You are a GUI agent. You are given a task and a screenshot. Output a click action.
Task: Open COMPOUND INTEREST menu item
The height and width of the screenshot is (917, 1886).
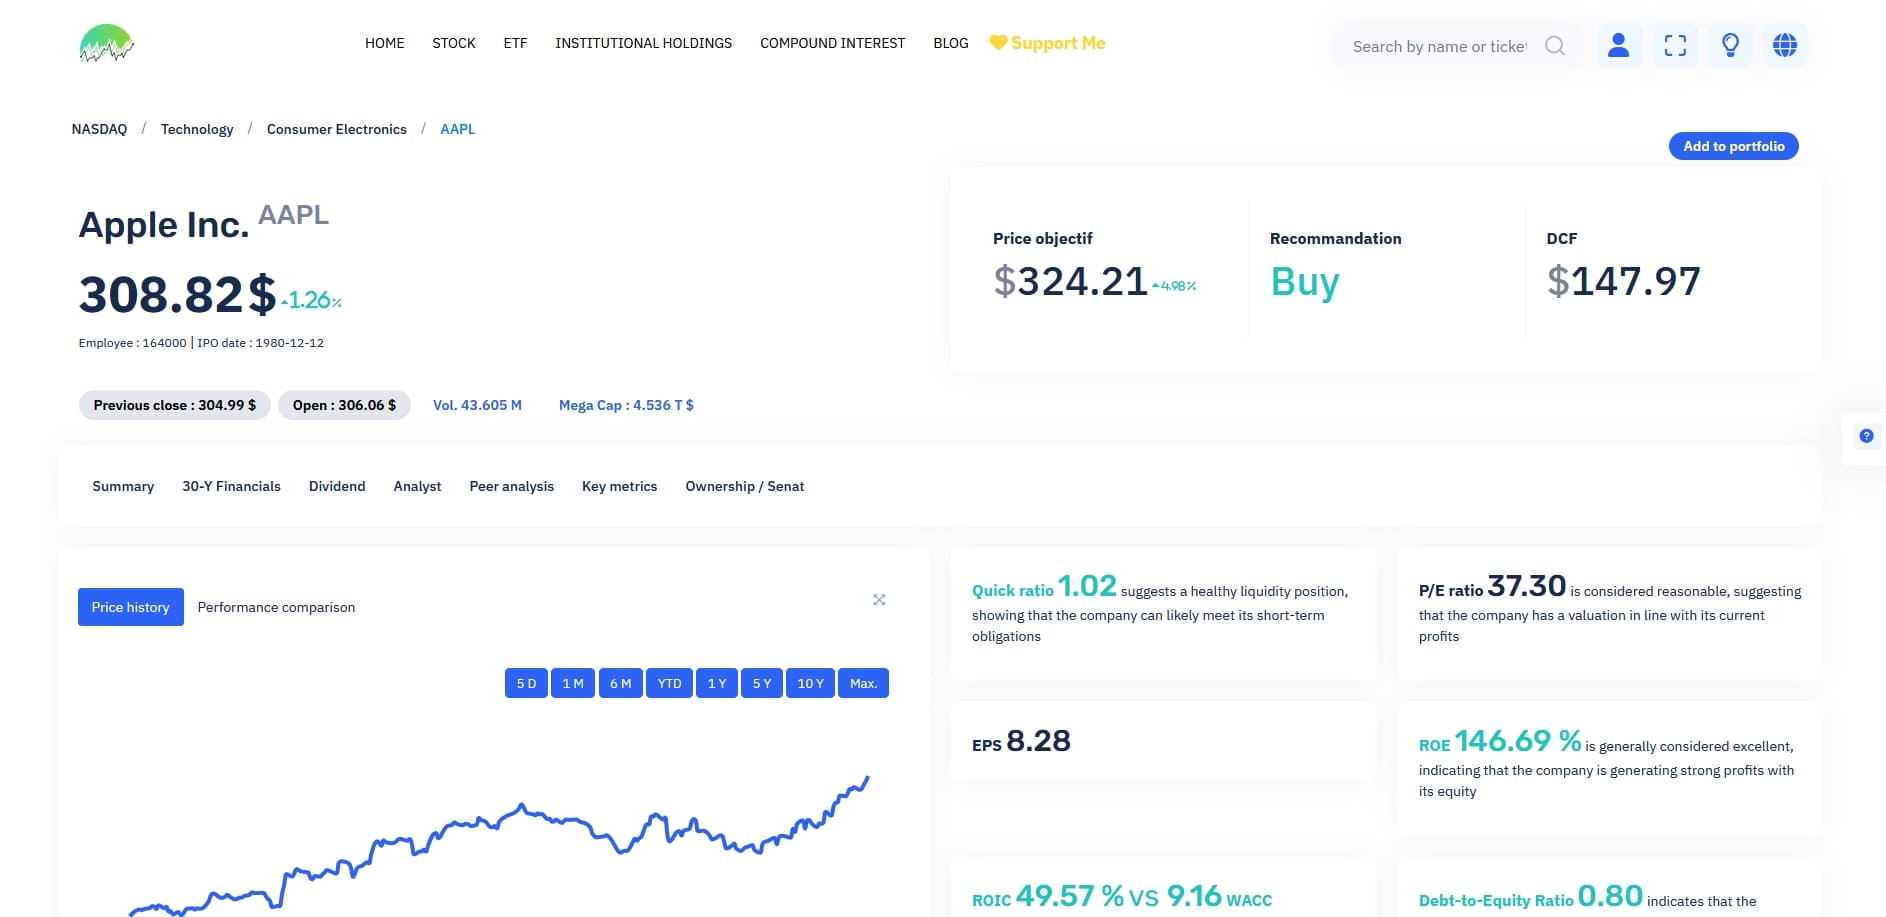[832, 43]
